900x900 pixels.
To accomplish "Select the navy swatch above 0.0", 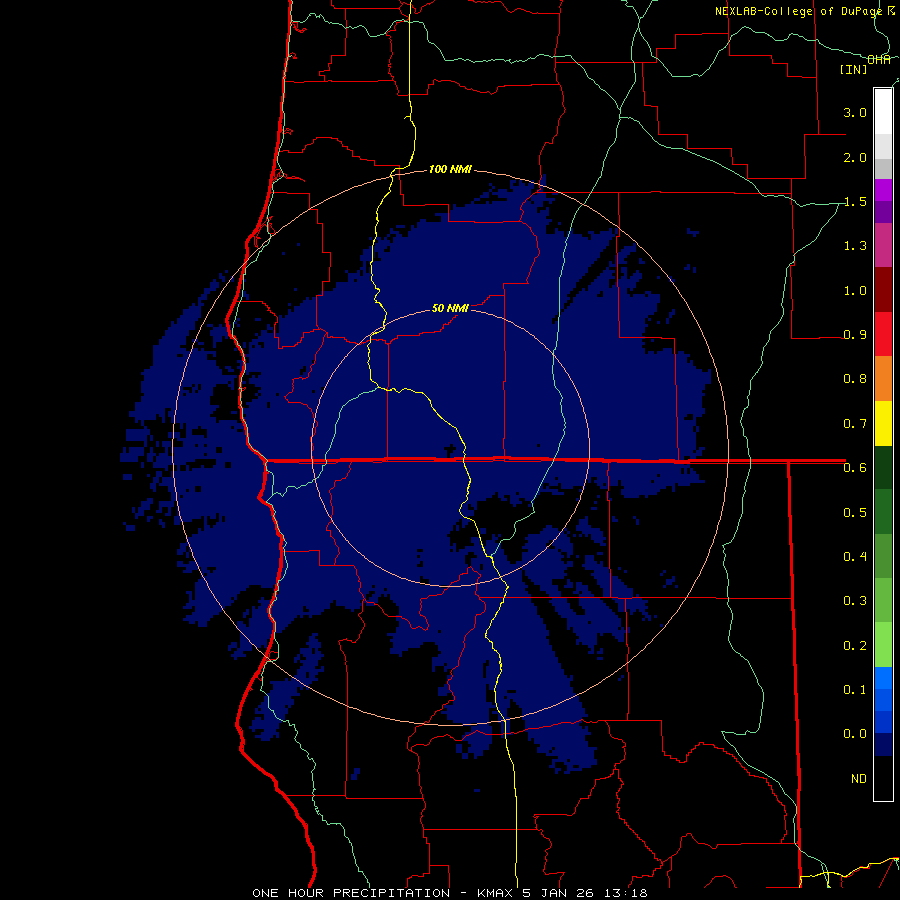I will click(x=883, y=744).
